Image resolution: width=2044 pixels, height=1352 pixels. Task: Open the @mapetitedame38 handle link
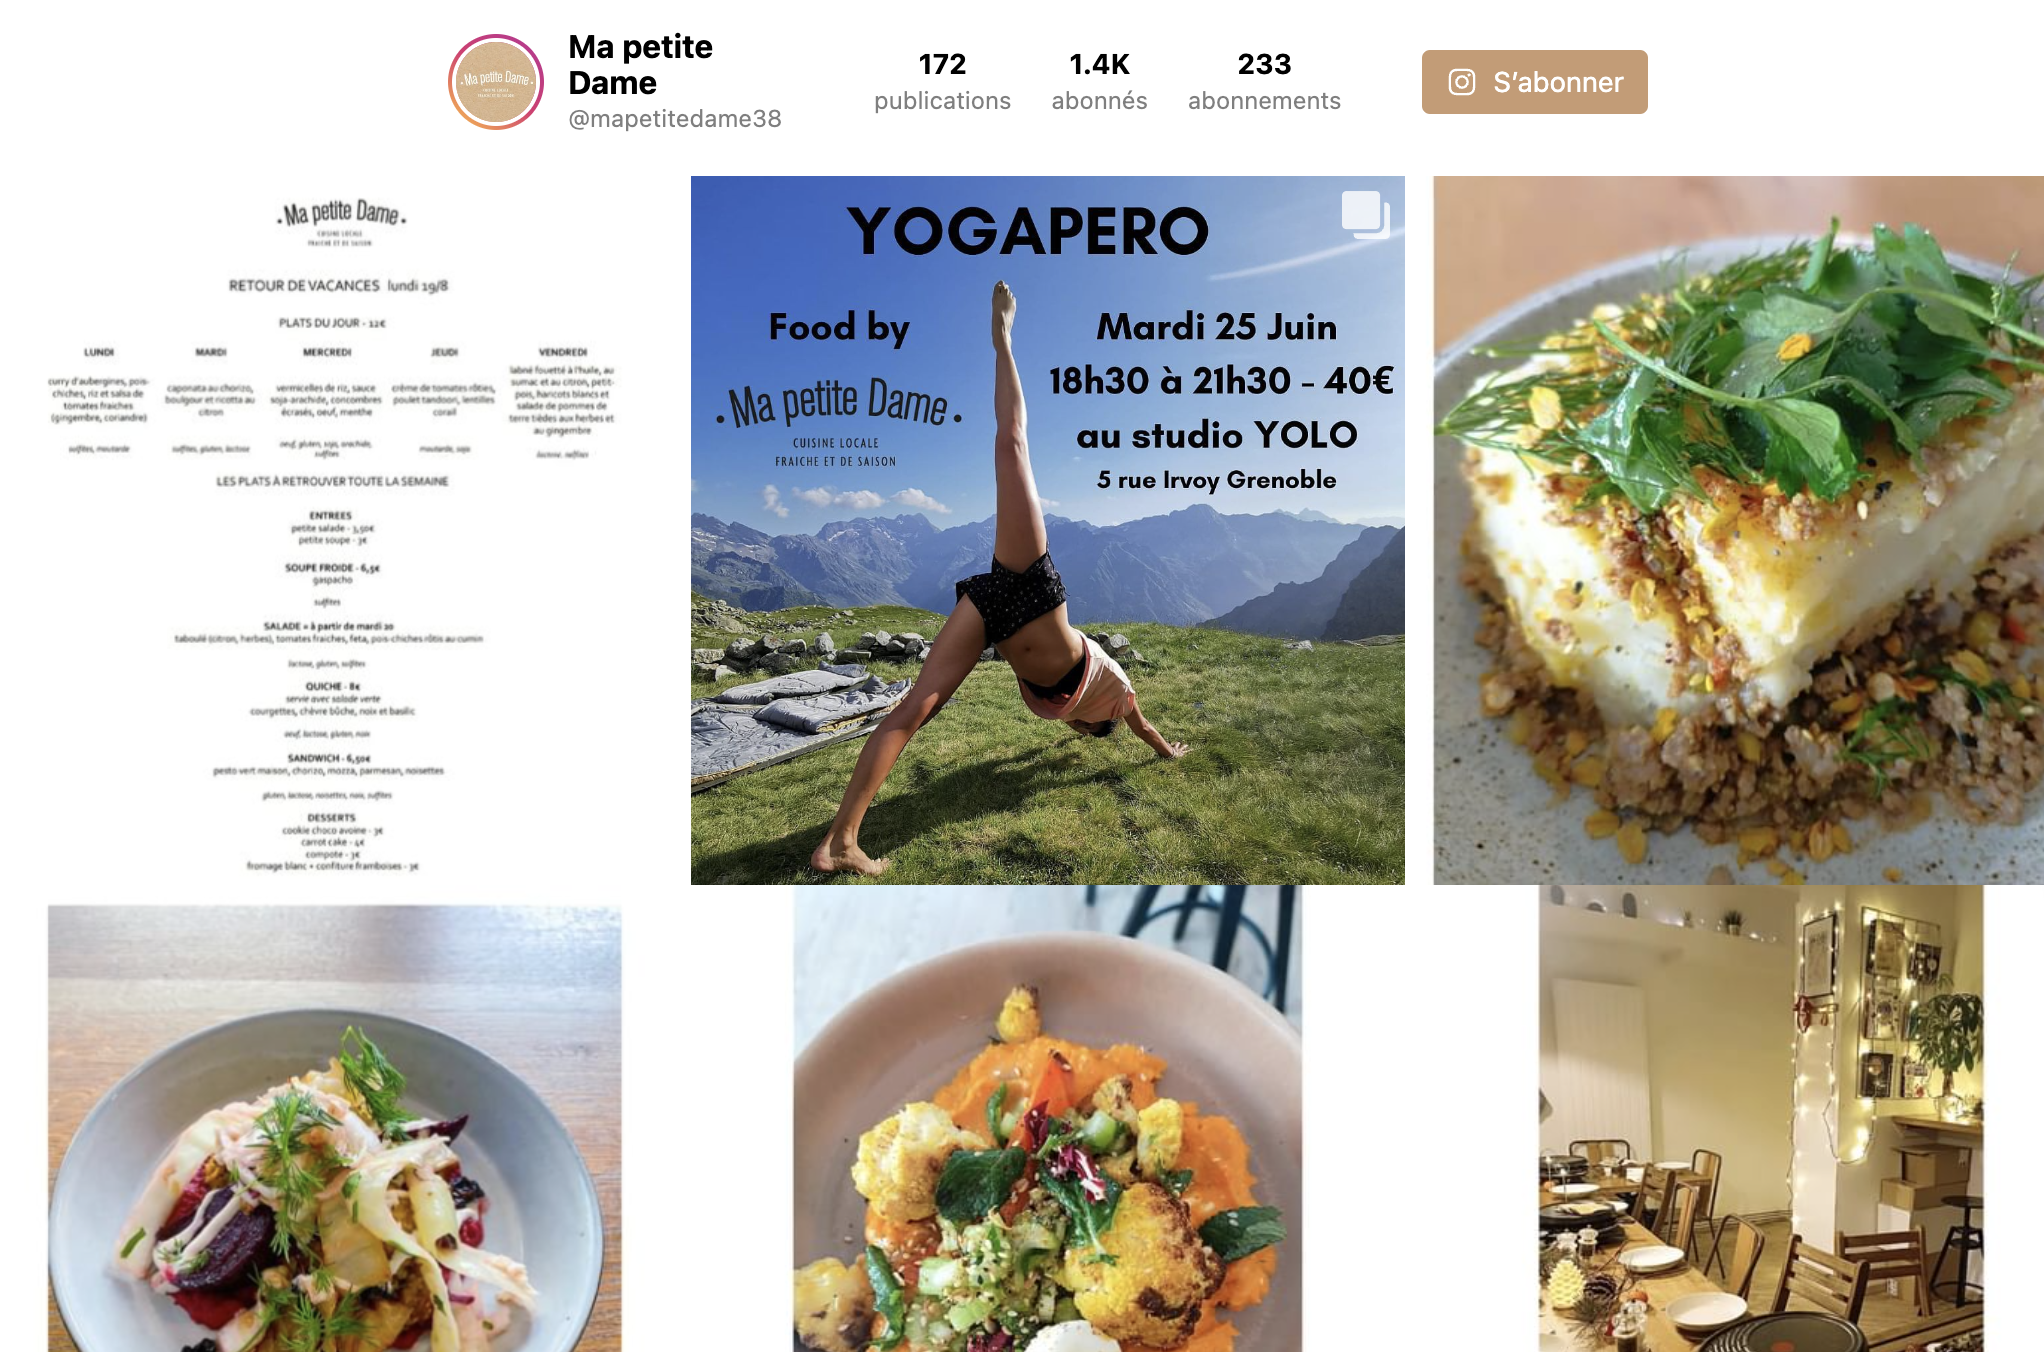click(x=675, y=119)
